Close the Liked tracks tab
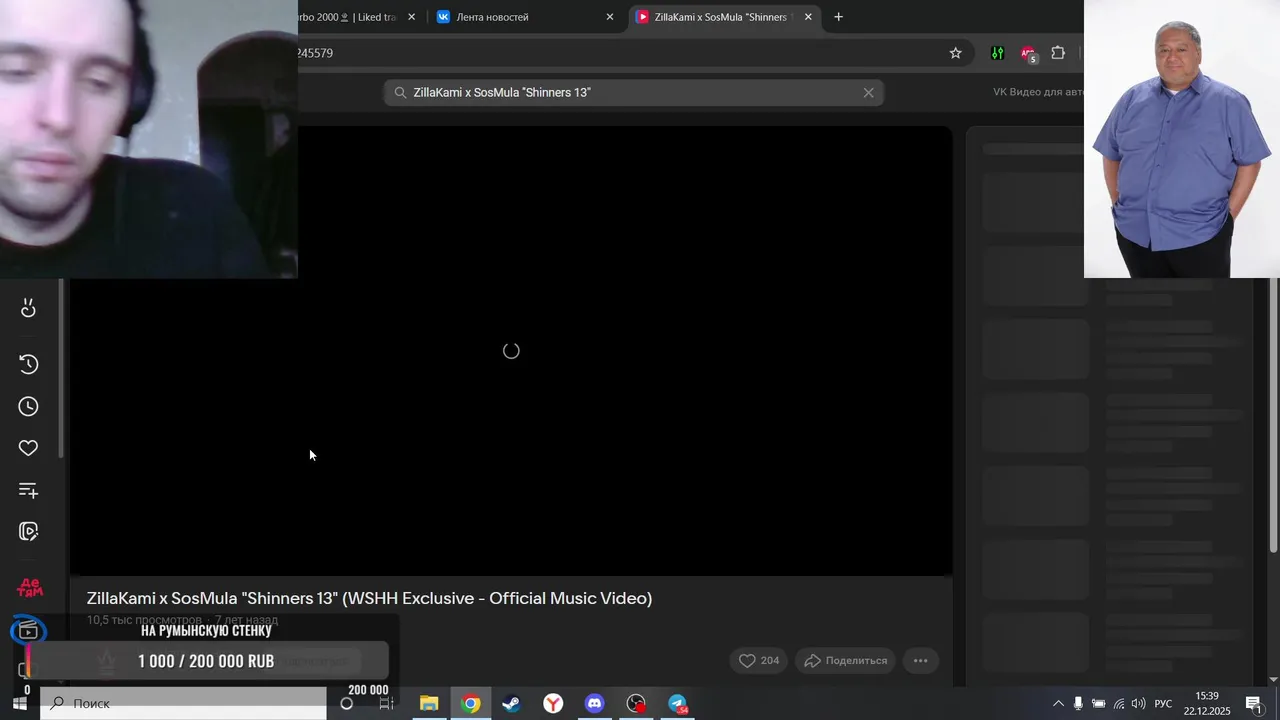Image resolution: width=1280 pixels, height=720 pixels. 411,17
